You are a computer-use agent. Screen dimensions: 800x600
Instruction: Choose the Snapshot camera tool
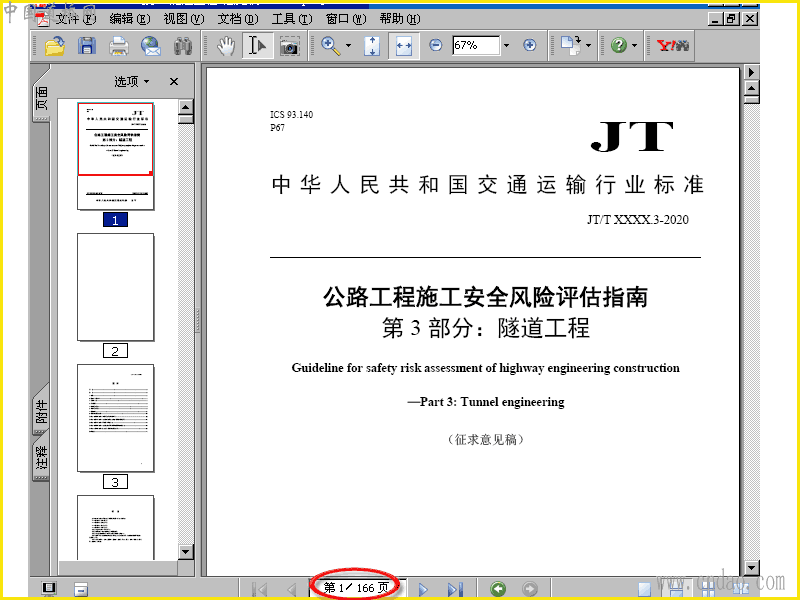click(x=290, y=46)
